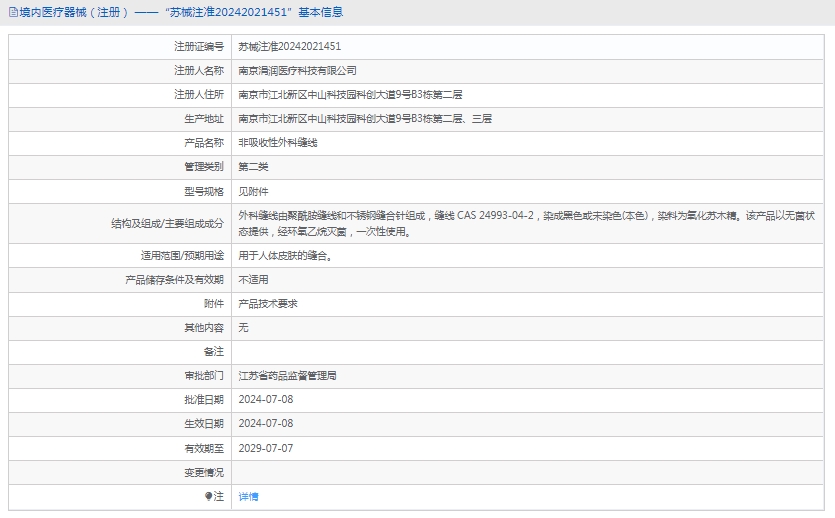The image size is (835, 518).
Task: Click expiry date value 2029-07-07
Action: click(265, 448)
